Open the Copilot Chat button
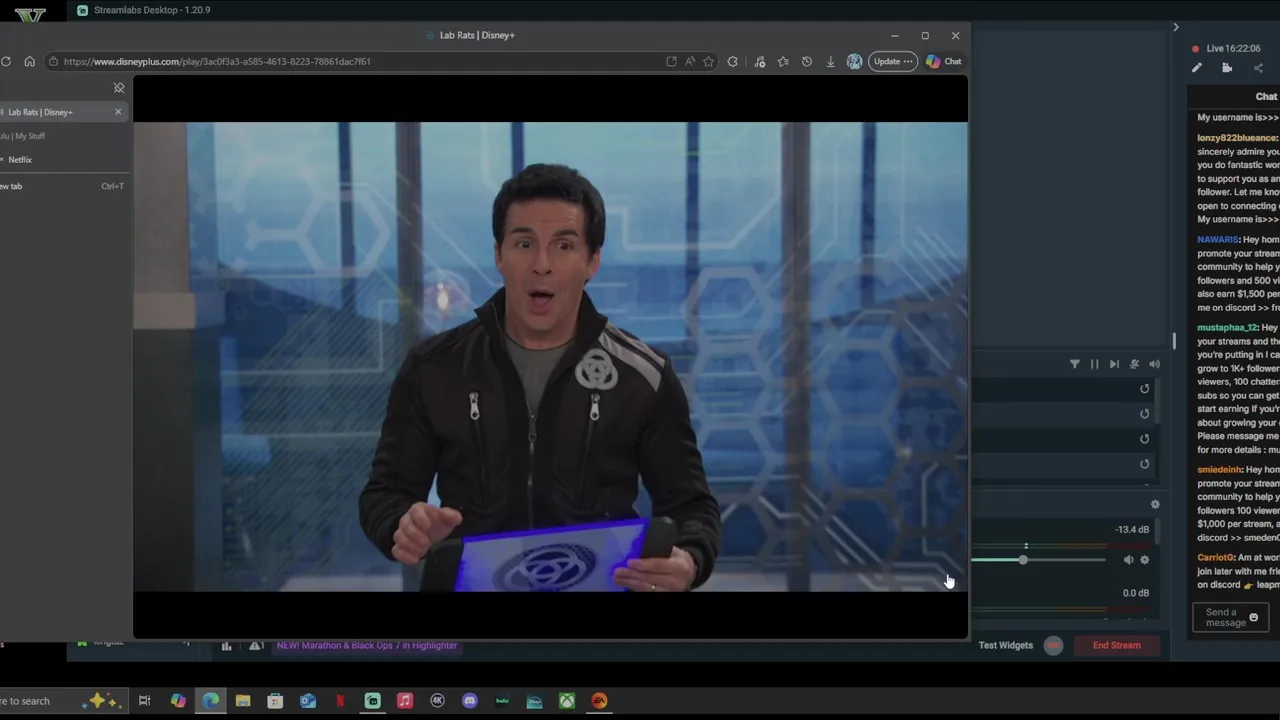The width and height of the screenshot is (1280, 720). [x=943, y=61]
